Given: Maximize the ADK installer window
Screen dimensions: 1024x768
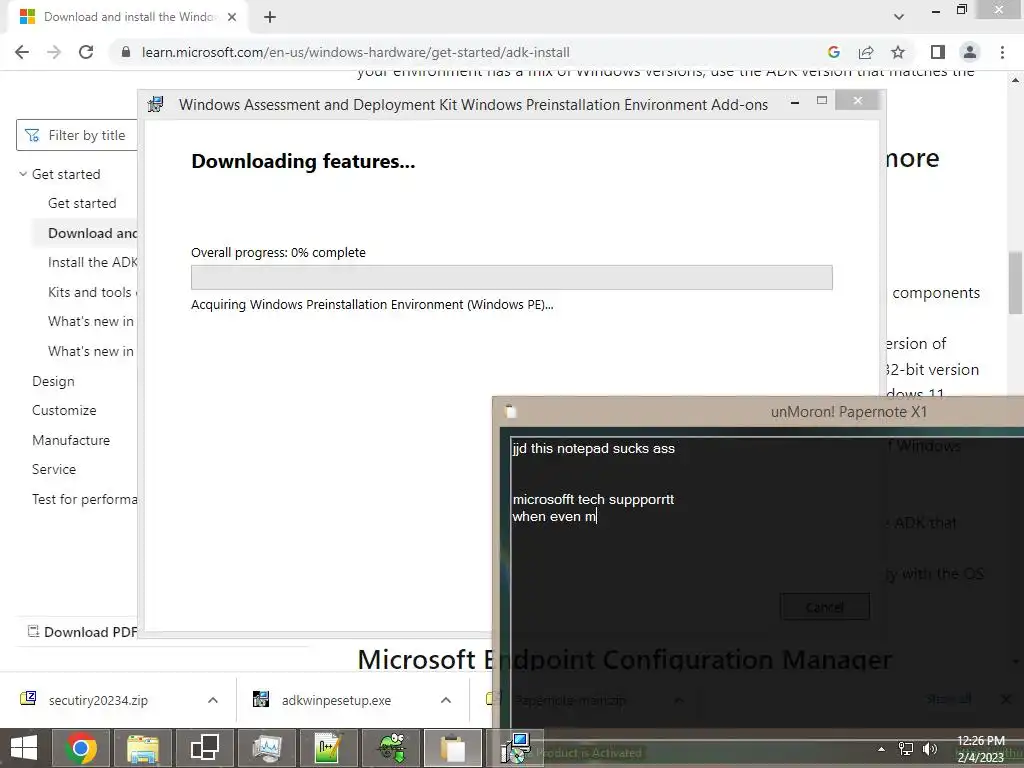Looking at the screenshot, I should tap(822, 101).
